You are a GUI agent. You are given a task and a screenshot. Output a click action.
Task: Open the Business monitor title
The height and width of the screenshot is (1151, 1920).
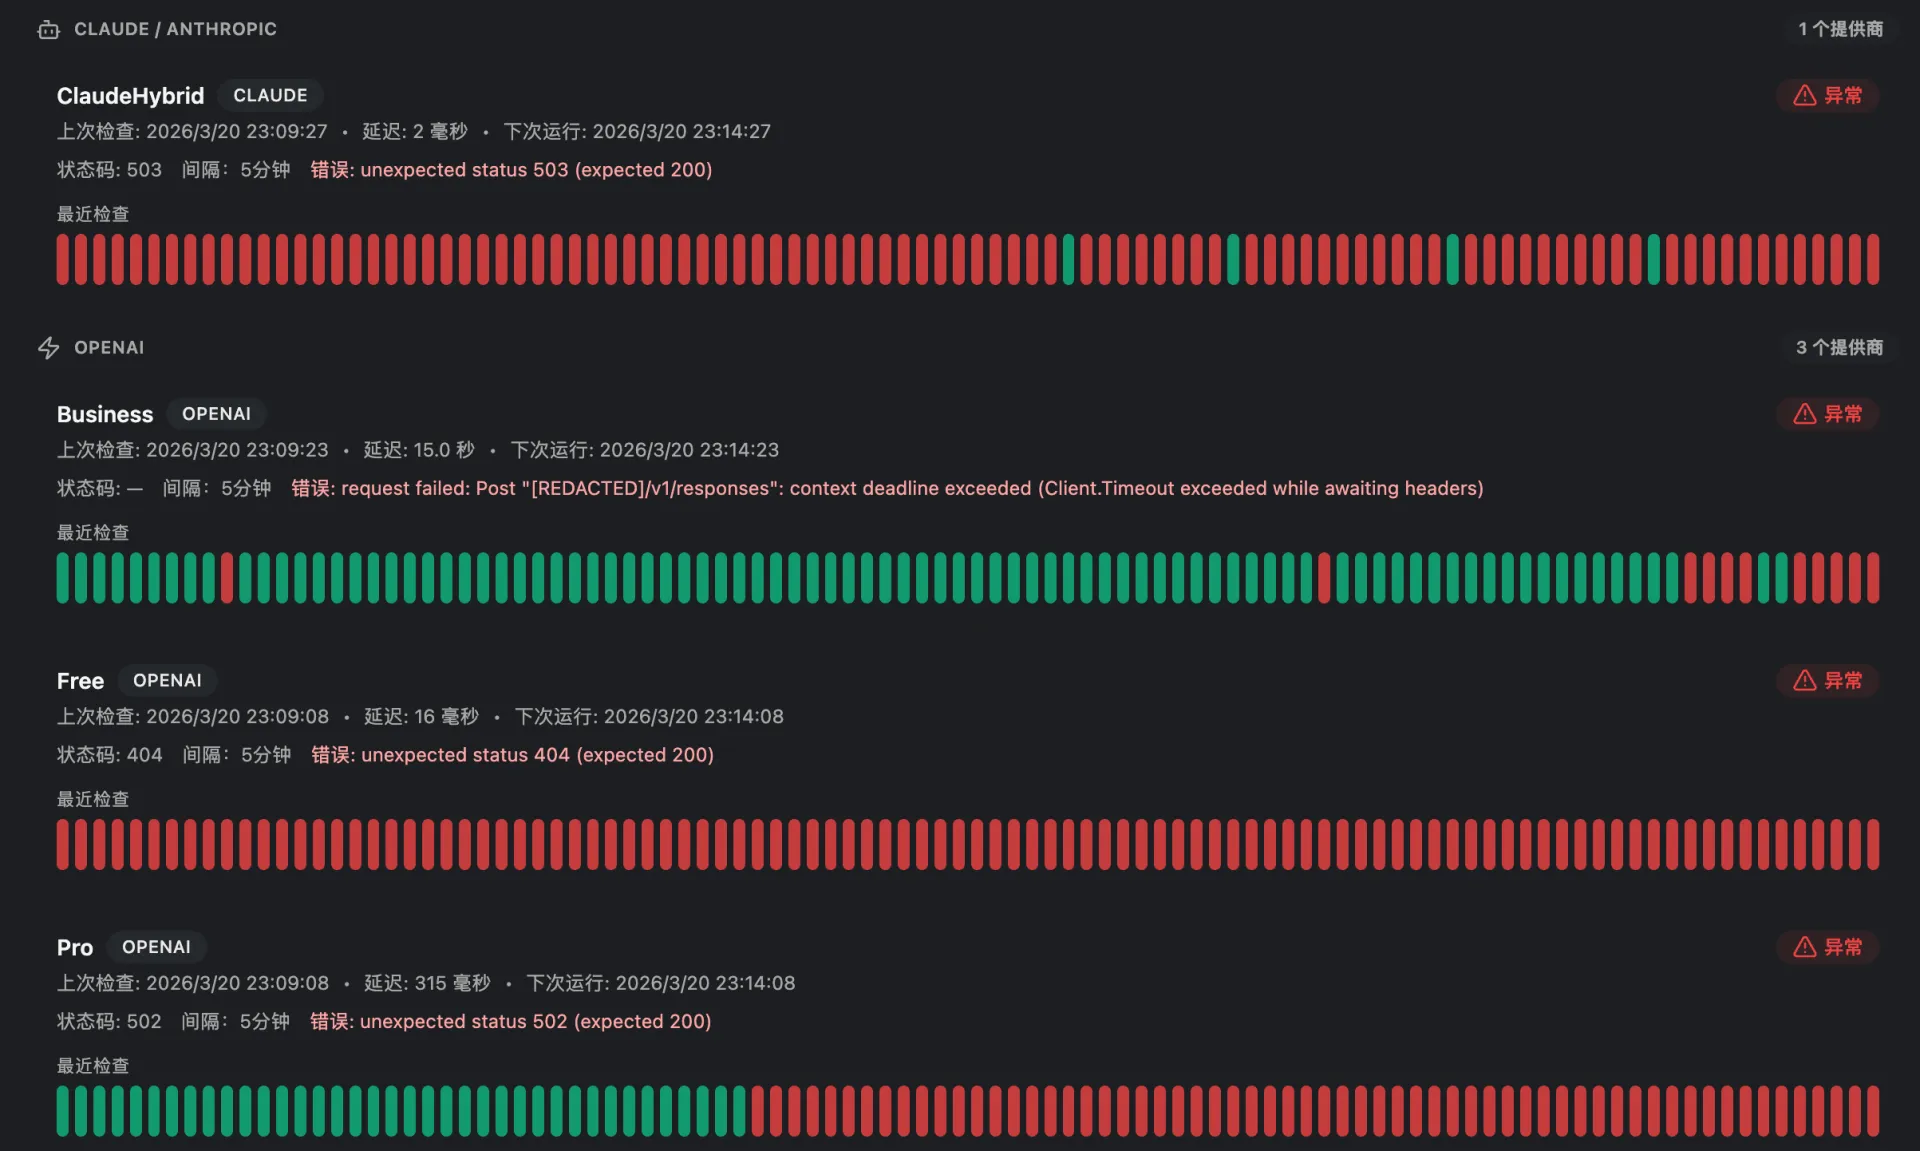point(105,414)
